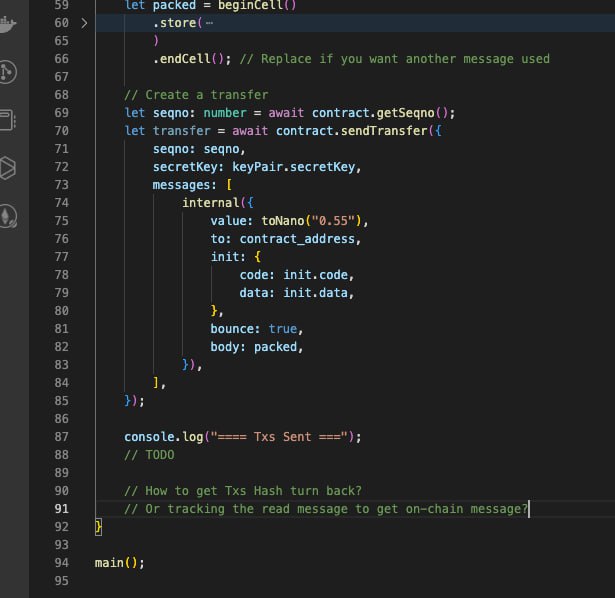The width and height of the screenshot is (615, 598).
Task: Click on 'contract_address' identifier
Action: pyautogui.click(x=297, y=239)
